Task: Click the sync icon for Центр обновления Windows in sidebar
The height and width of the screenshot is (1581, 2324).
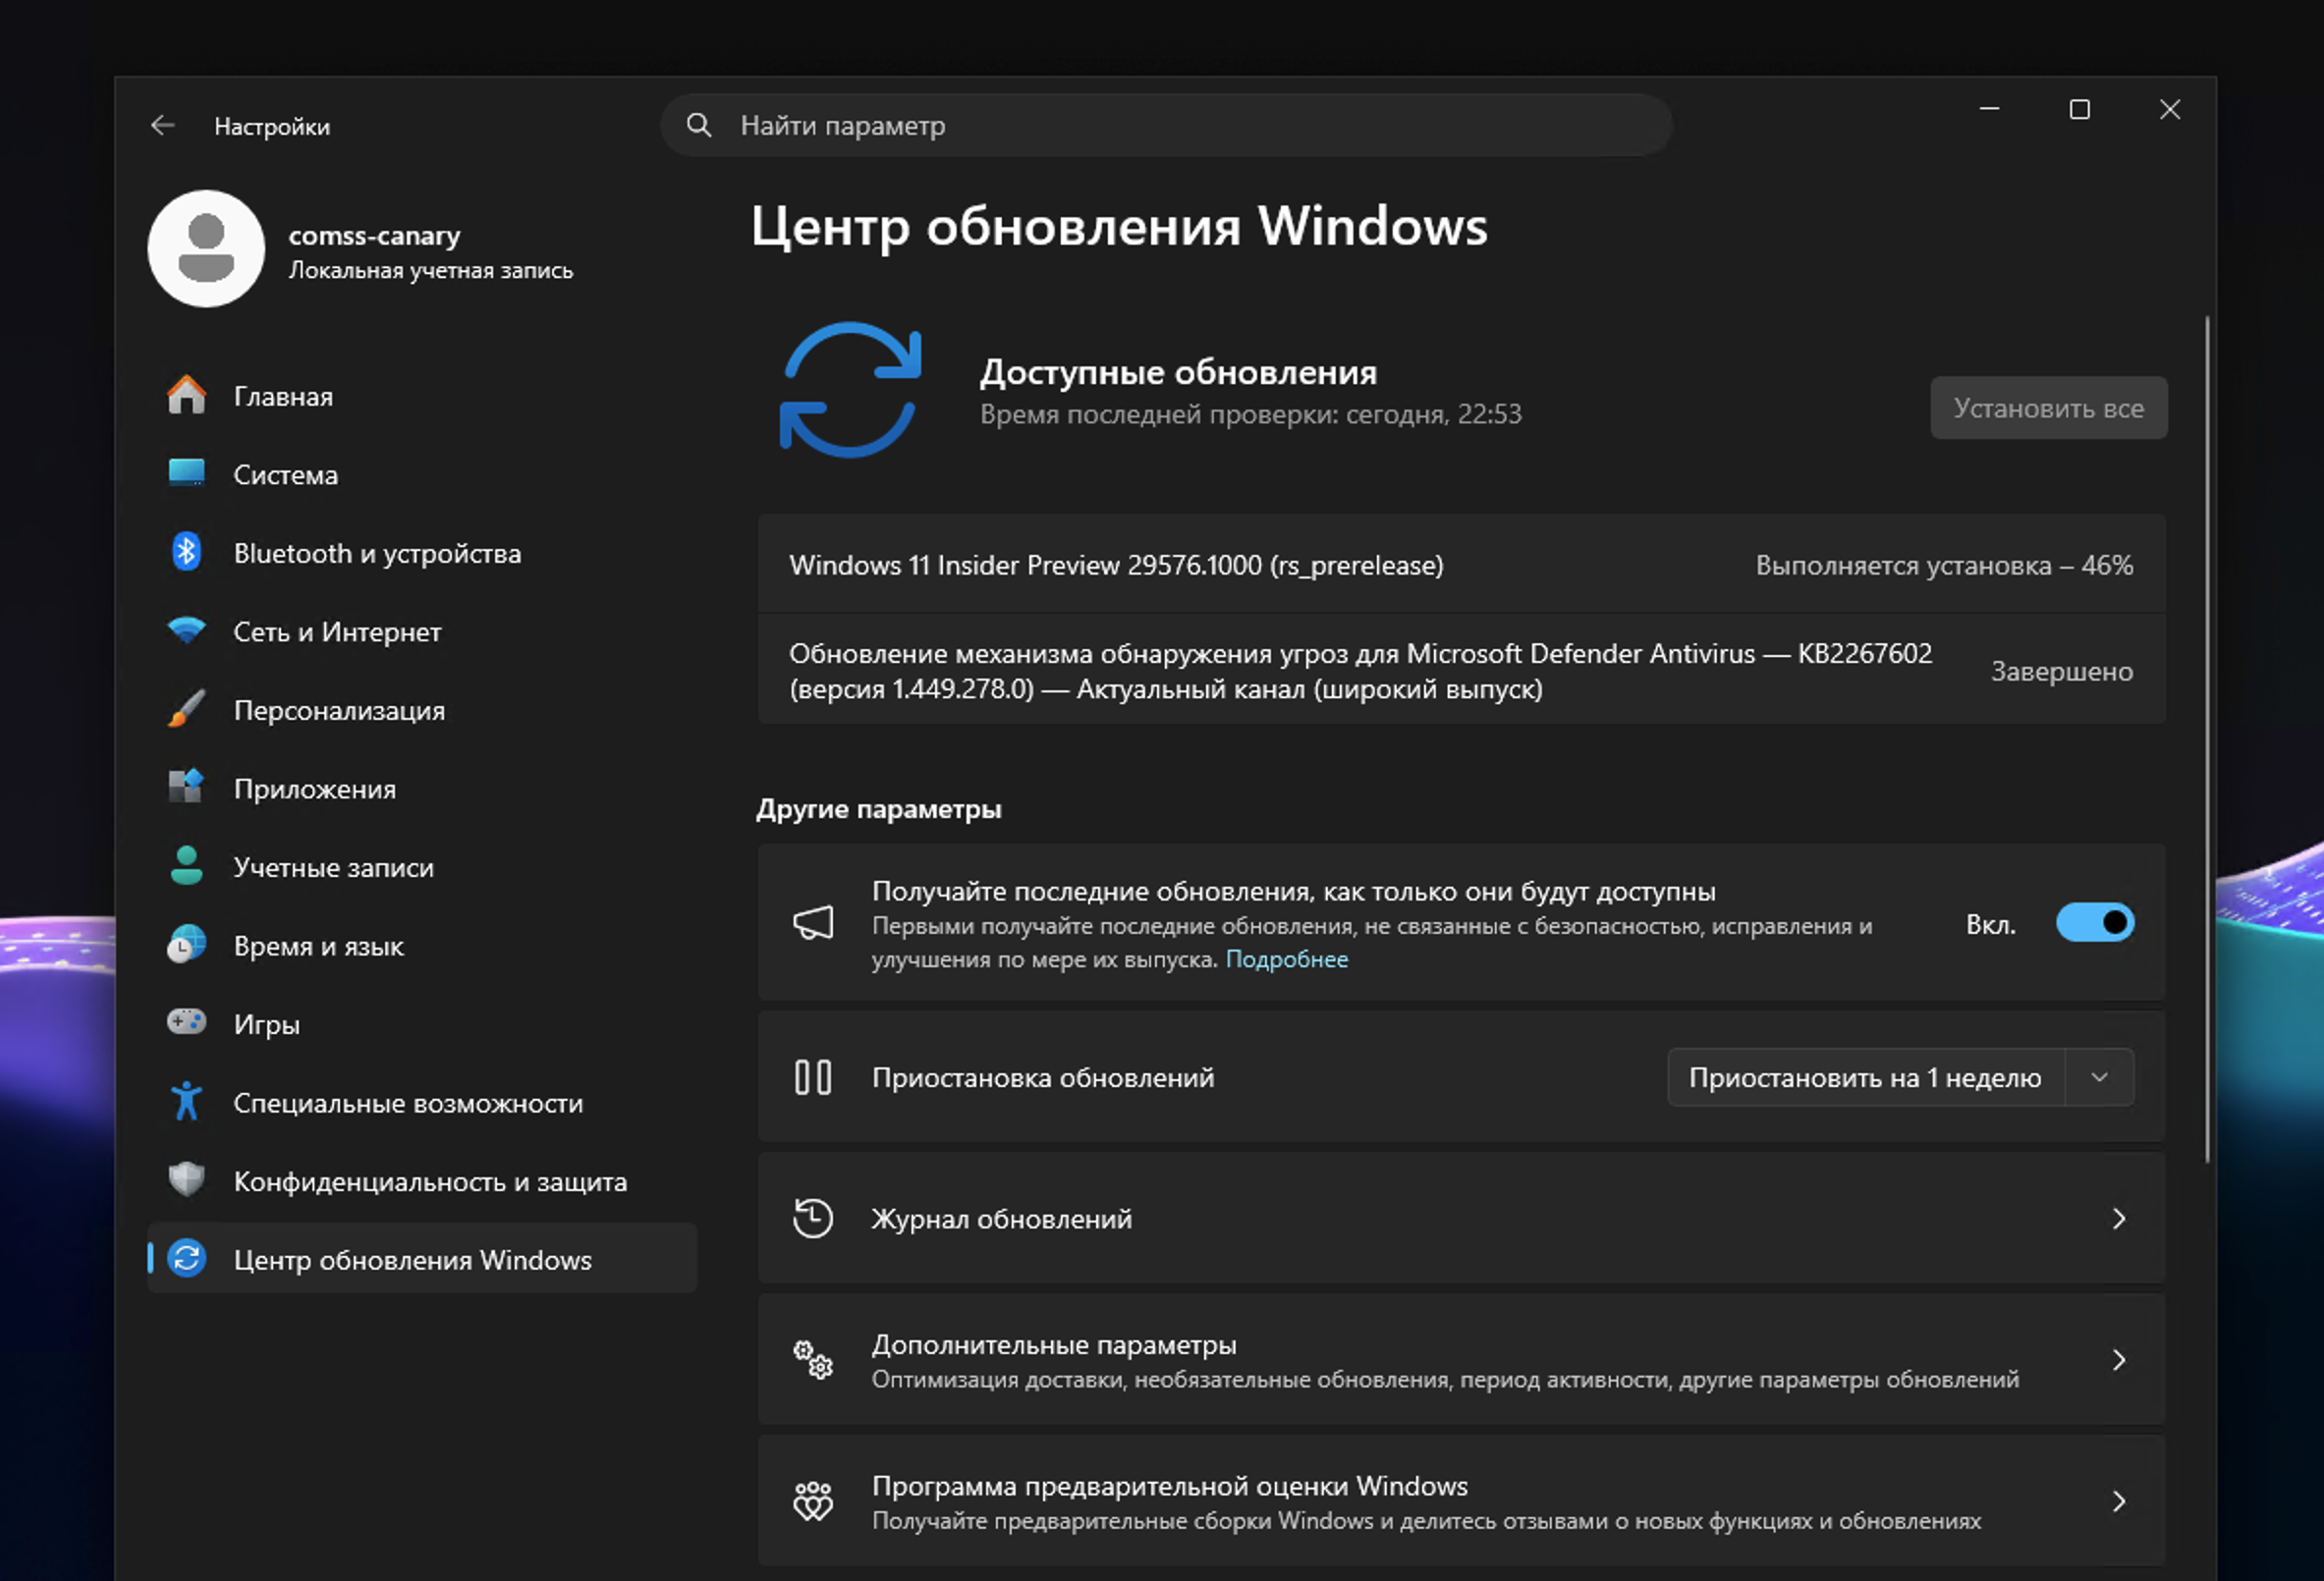Action: pyautogui.click(x=187, y=1259)
